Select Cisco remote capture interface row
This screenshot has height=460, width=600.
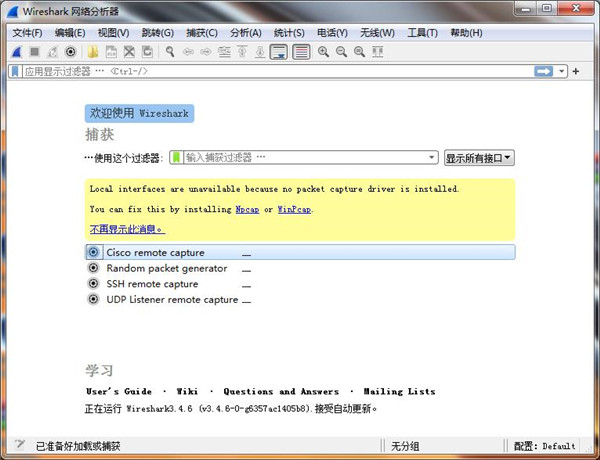(x=300, y=252)
